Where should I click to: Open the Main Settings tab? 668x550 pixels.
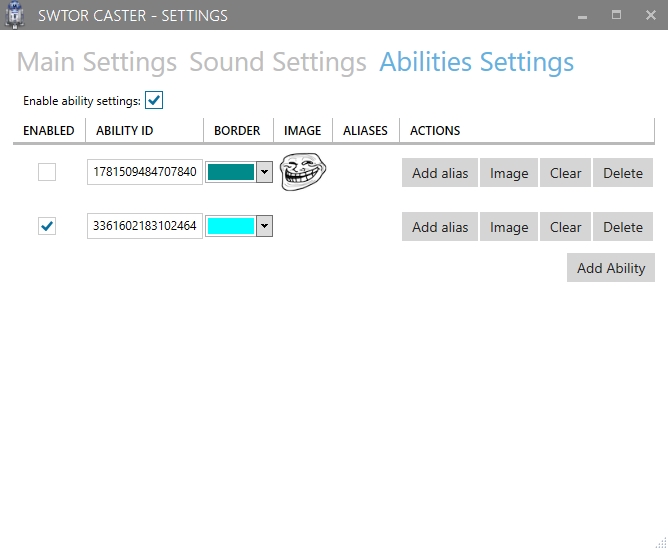coord(97,62)
